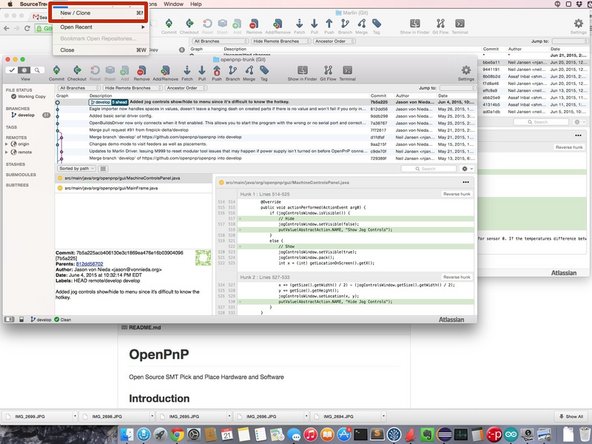Select 'Merge pull request #91' commit row

pyautogui.click(x=266, y=130)
